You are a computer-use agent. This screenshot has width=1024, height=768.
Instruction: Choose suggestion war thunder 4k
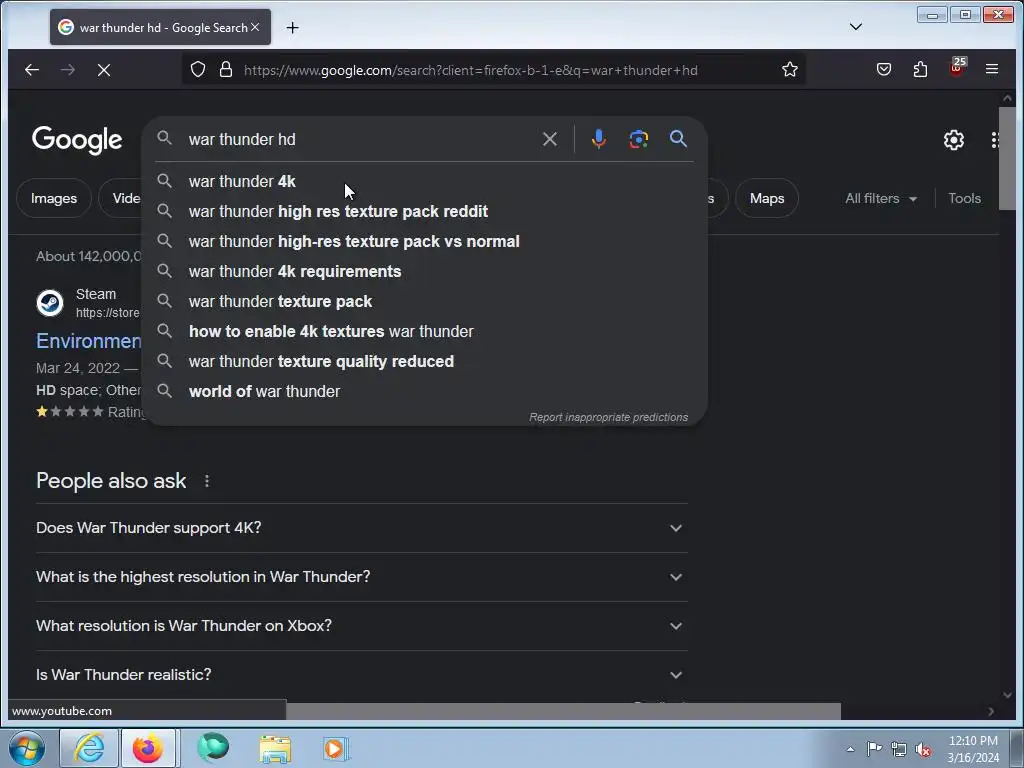click(x=424, y=182)
